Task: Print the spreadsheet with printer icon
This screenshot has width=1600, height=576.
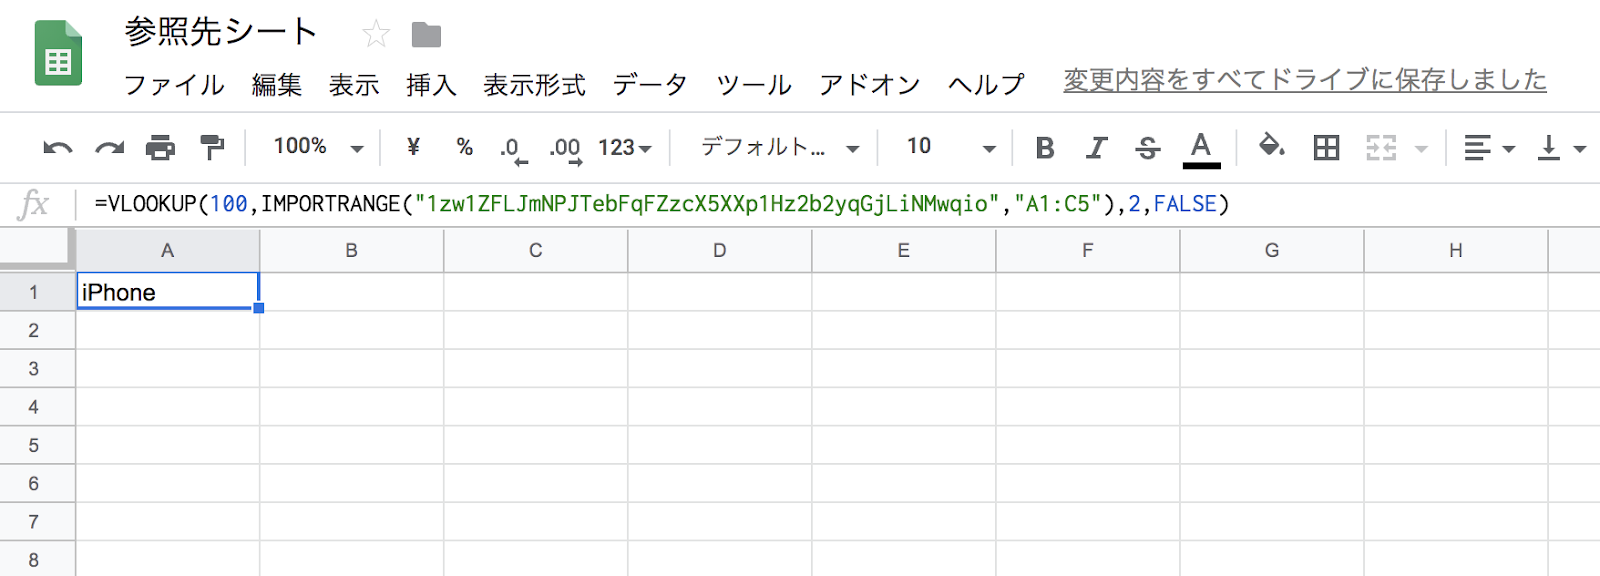Action: coord(160,147)
